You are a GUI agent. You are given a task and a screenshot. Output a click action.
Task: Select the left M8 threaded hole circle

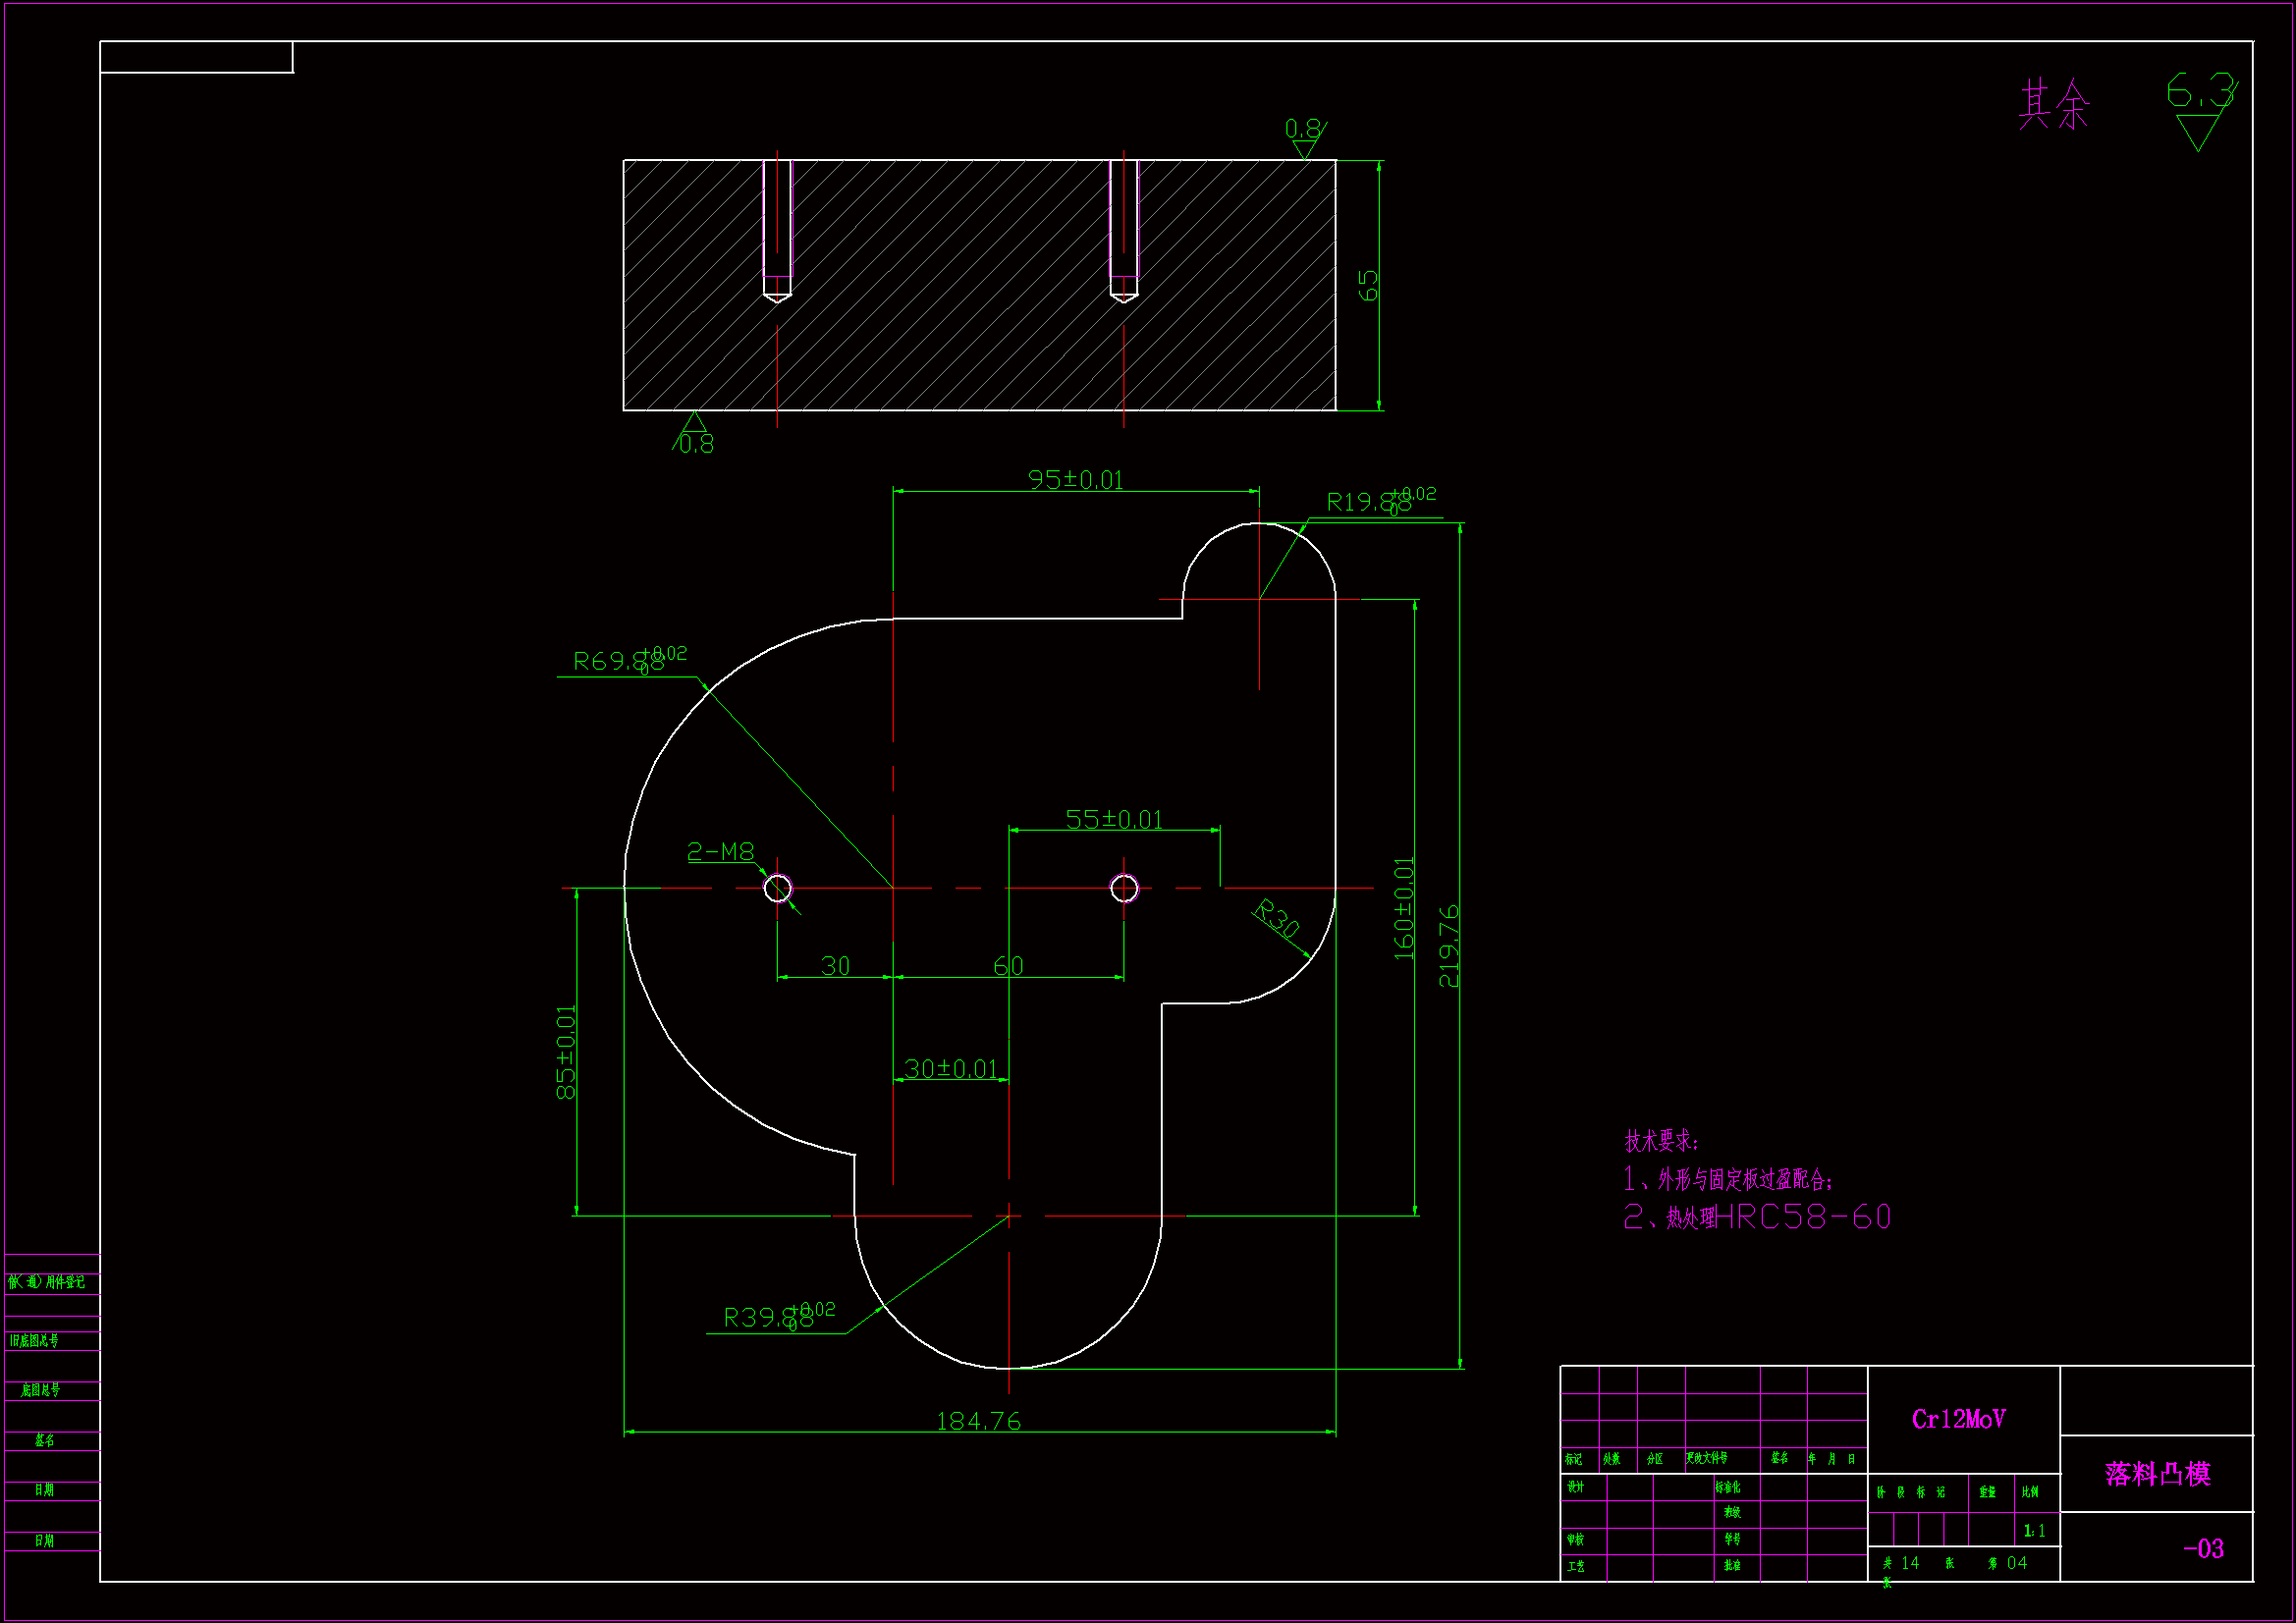coord(778,888)
